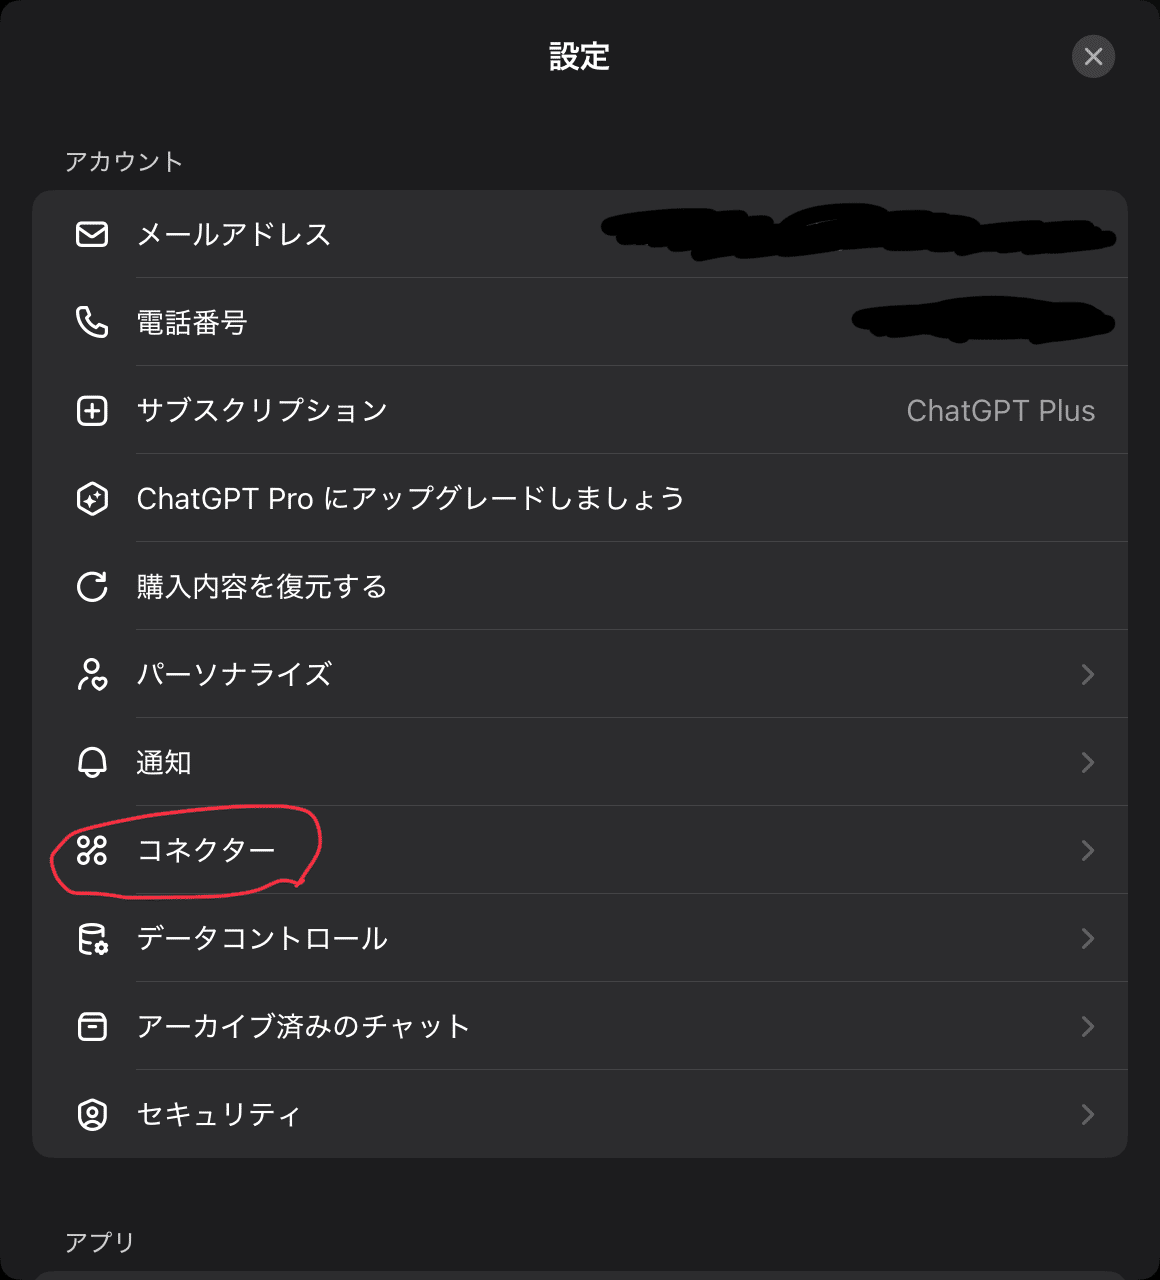Screen dimensions: 1160x1280
Task: Click the security badge icon beside セキュリティ
Action: click(91, 1114)
